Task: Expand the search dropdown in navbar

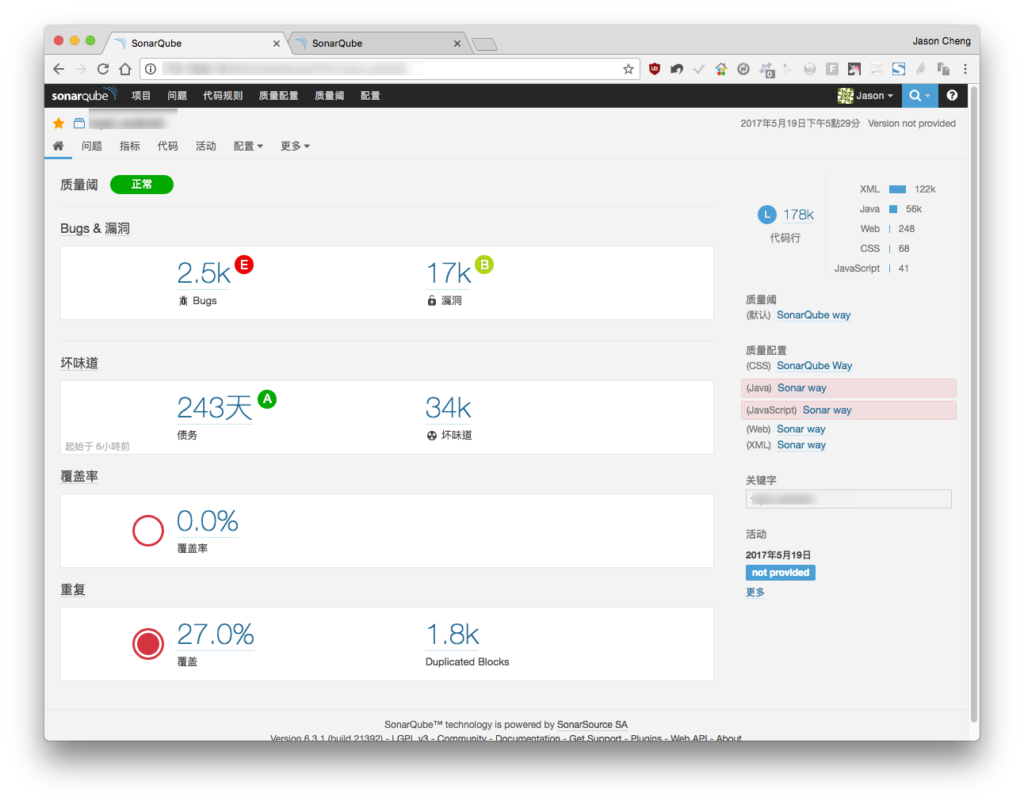Action: click(x=920, y=95)
